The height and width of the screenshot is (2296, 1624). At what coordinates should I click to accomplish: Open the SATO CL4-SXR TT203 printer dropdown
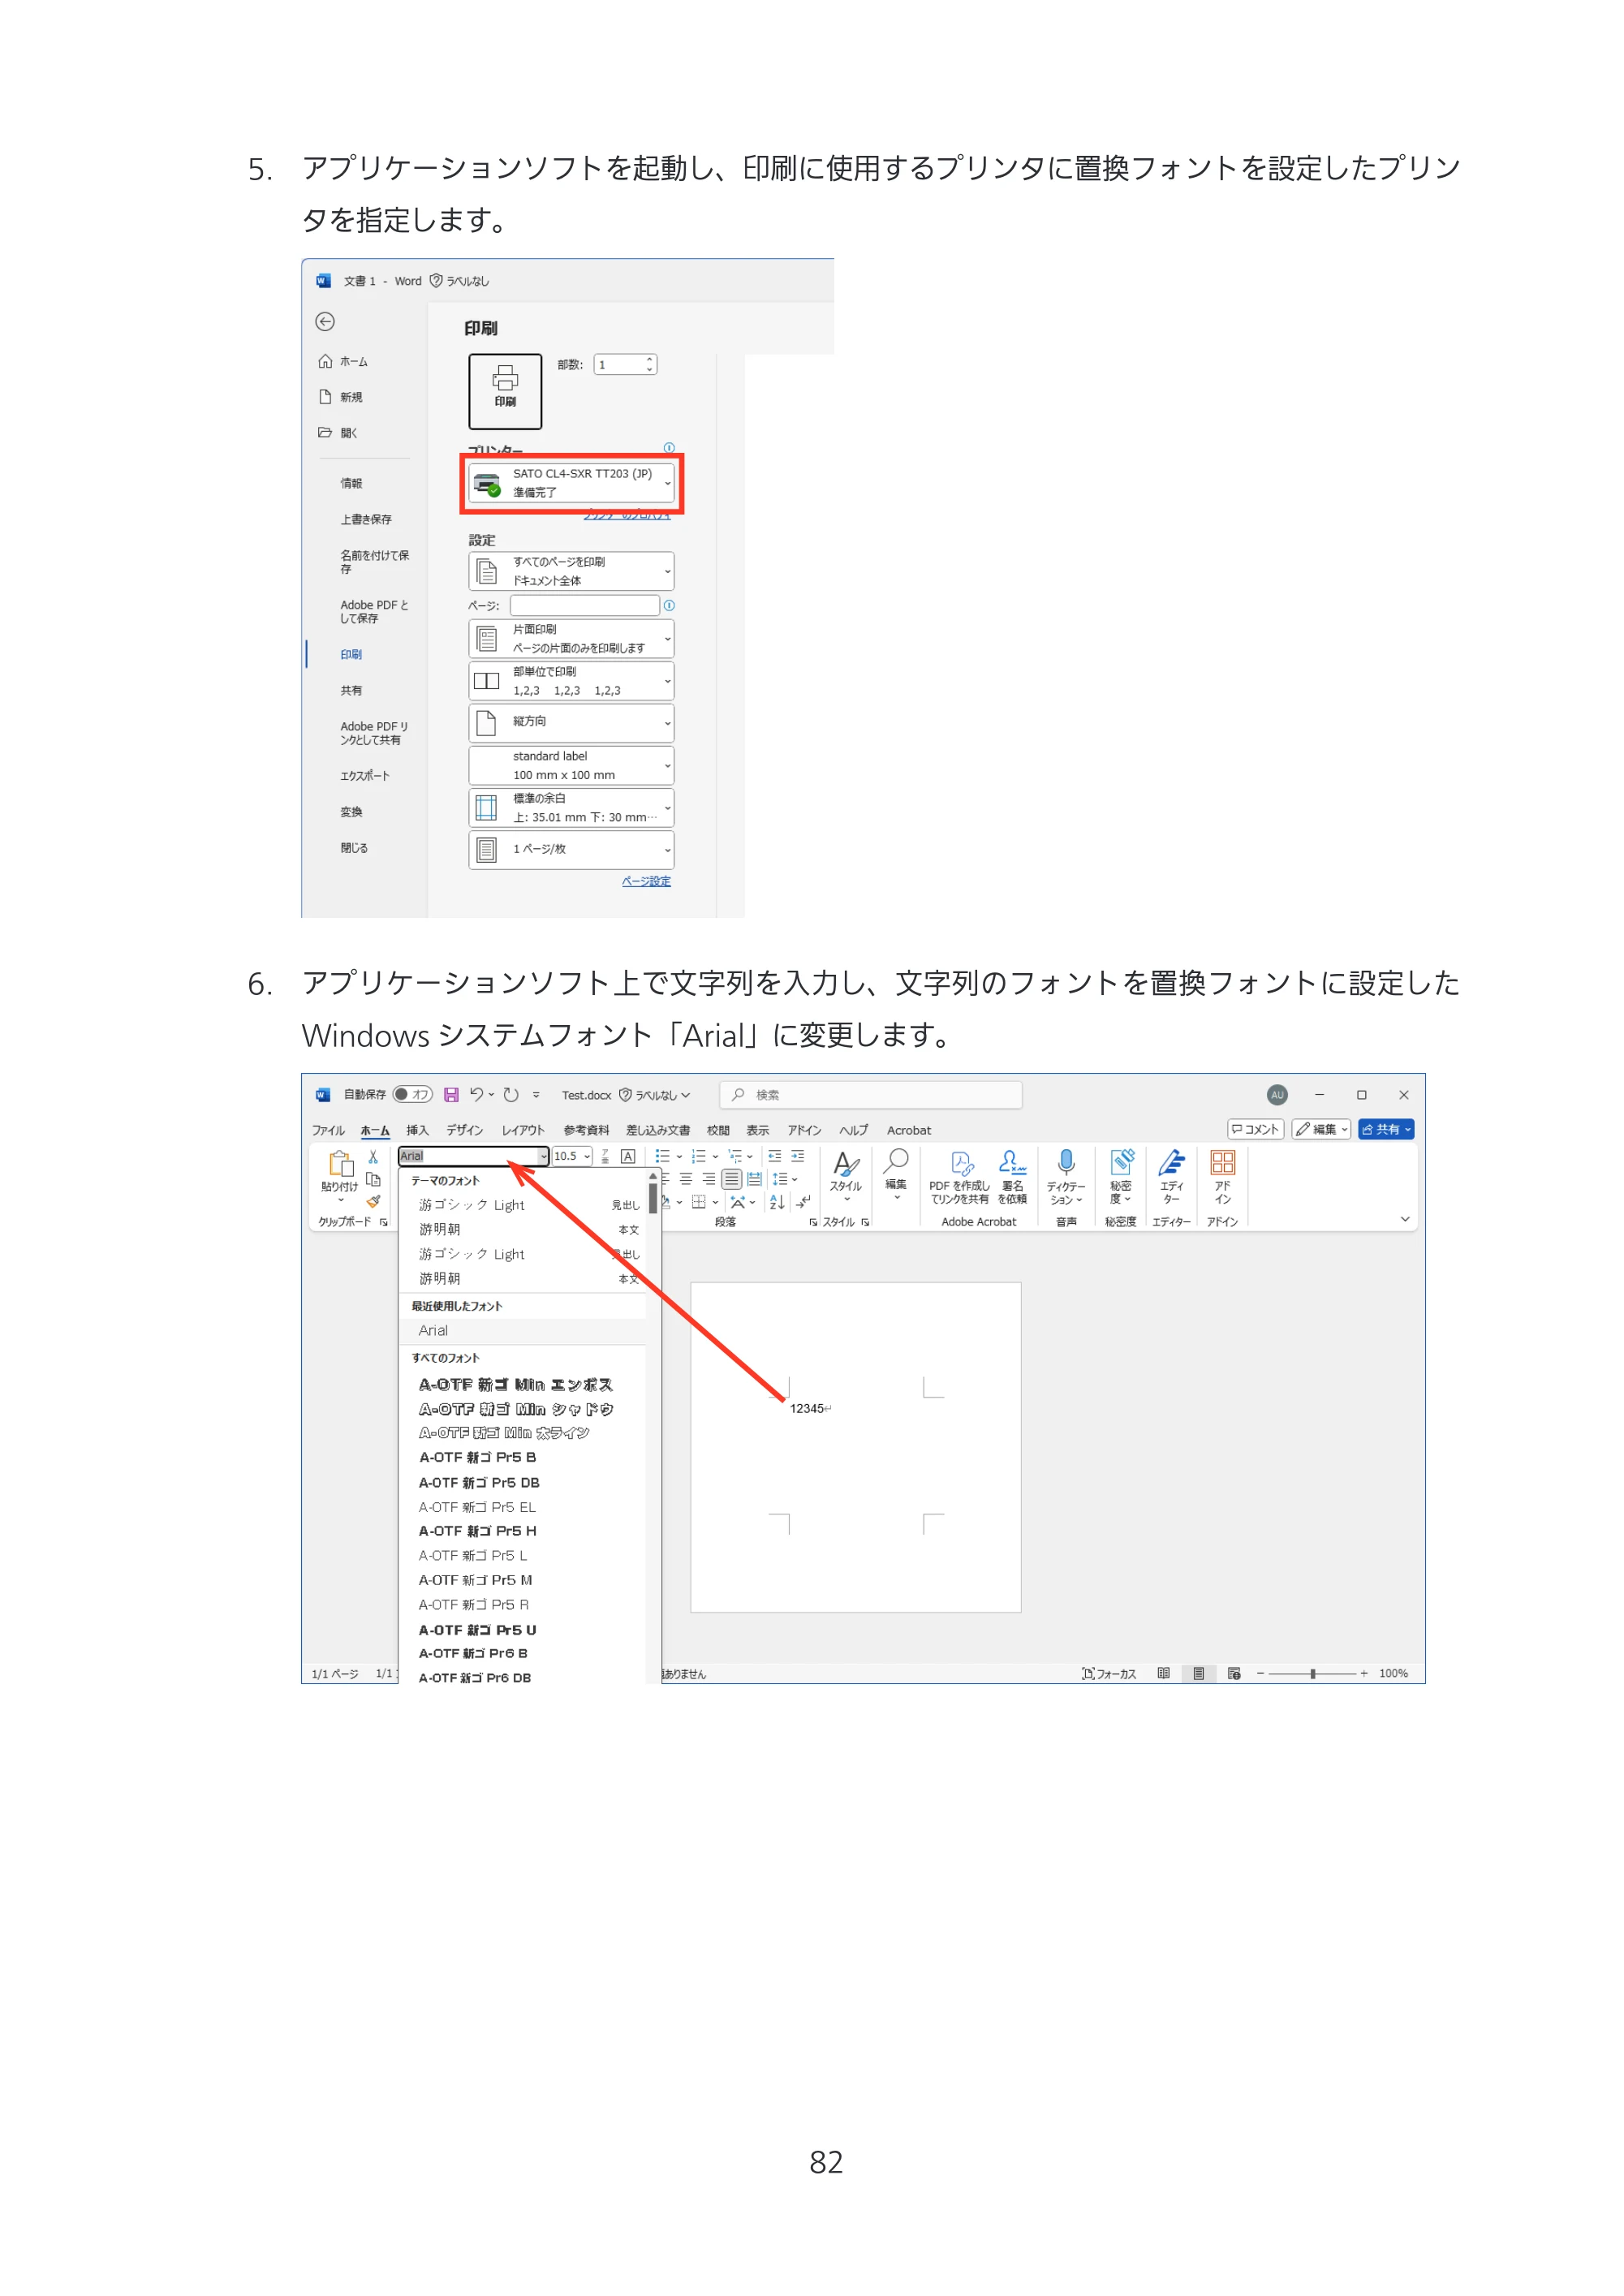[572, 483]
